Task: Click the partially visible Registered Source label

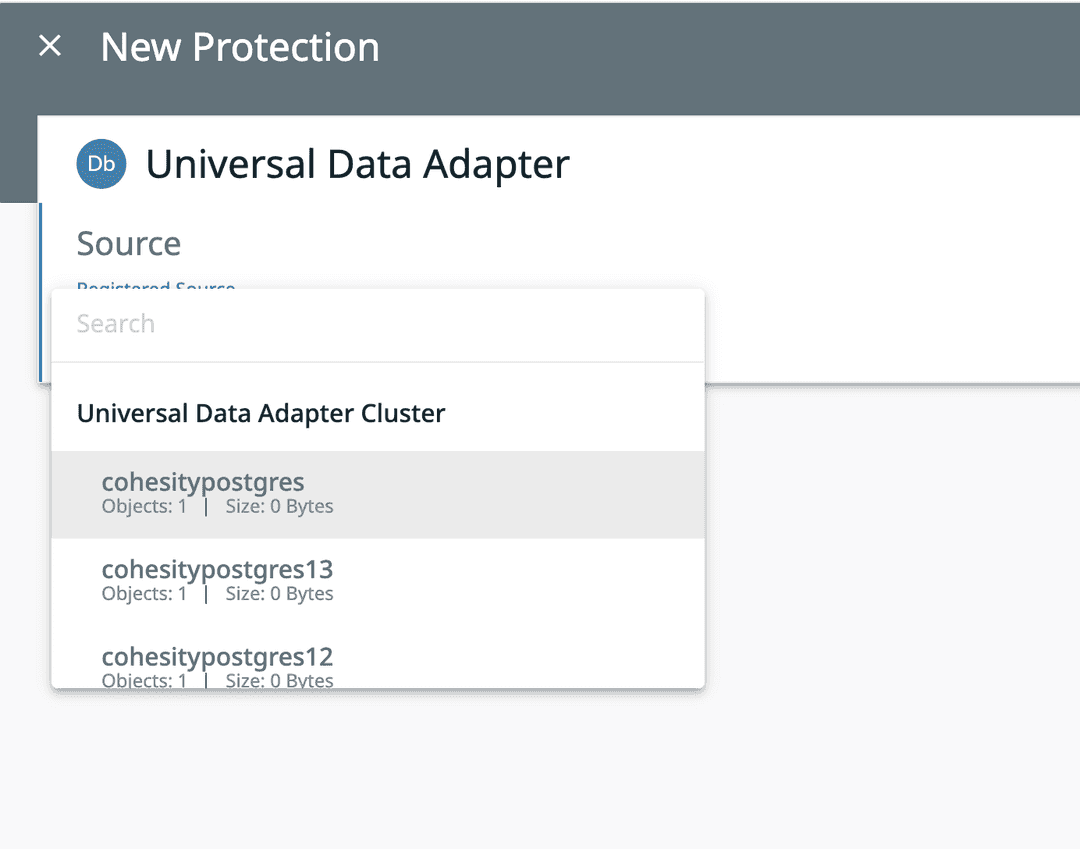Action: [x=155, y=289]
